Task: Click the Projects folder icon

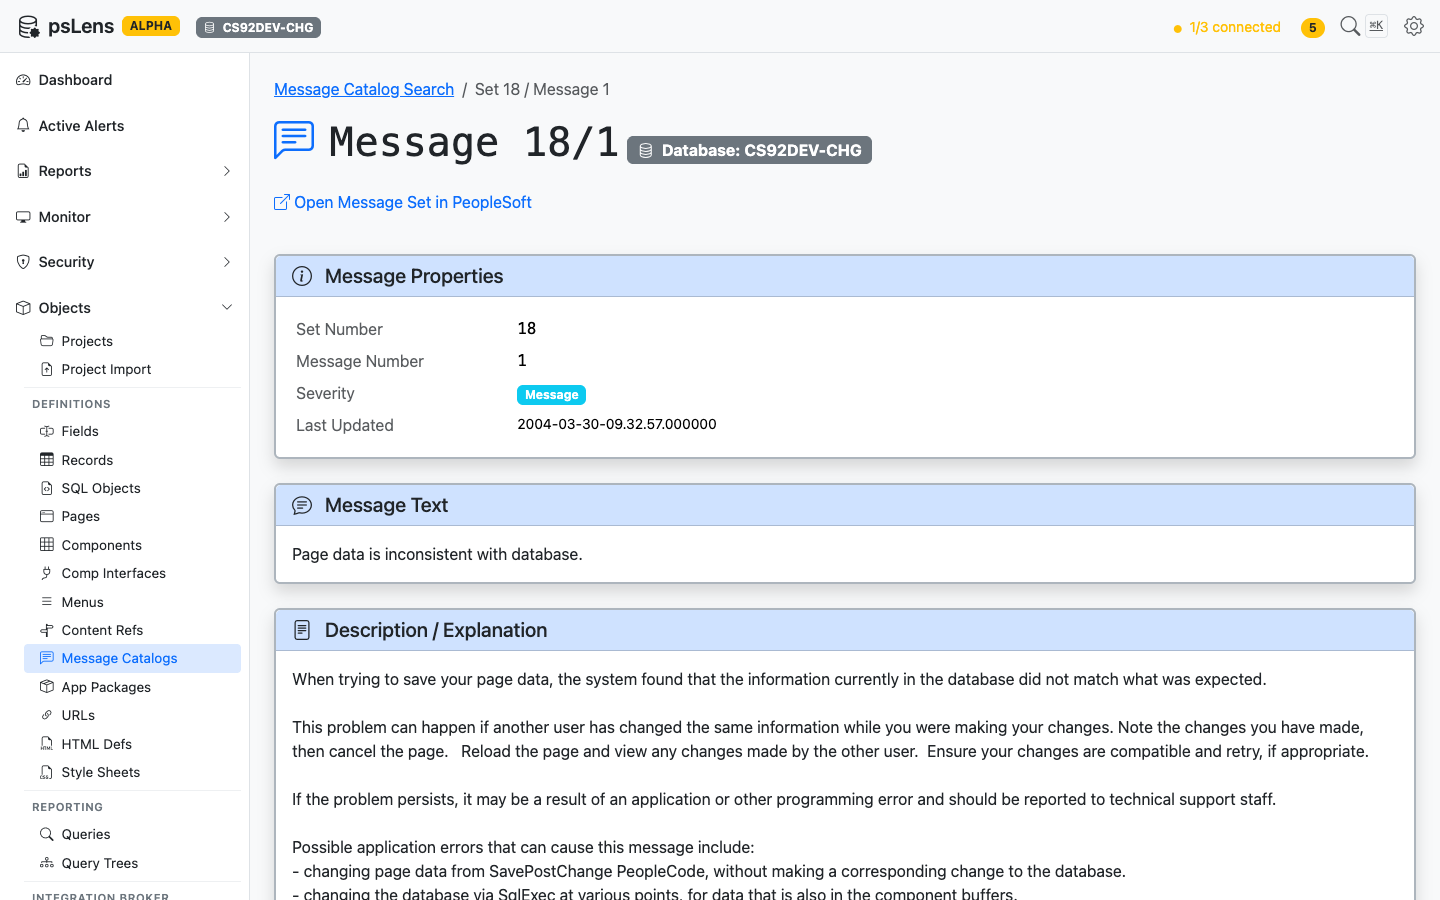Action: (x=47, y=341)
